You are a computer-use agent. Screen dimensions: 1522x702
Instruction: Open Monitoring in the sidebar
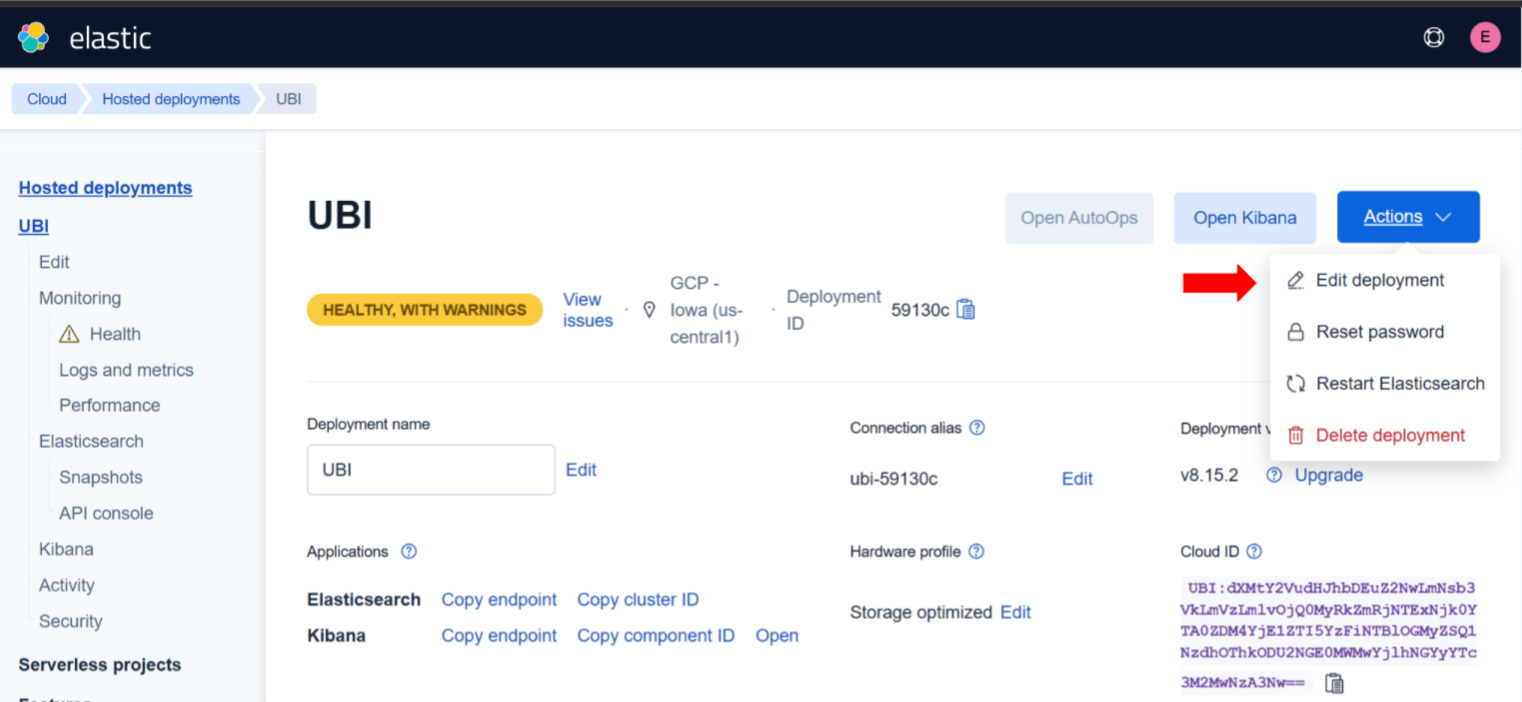tap(80, 298)
